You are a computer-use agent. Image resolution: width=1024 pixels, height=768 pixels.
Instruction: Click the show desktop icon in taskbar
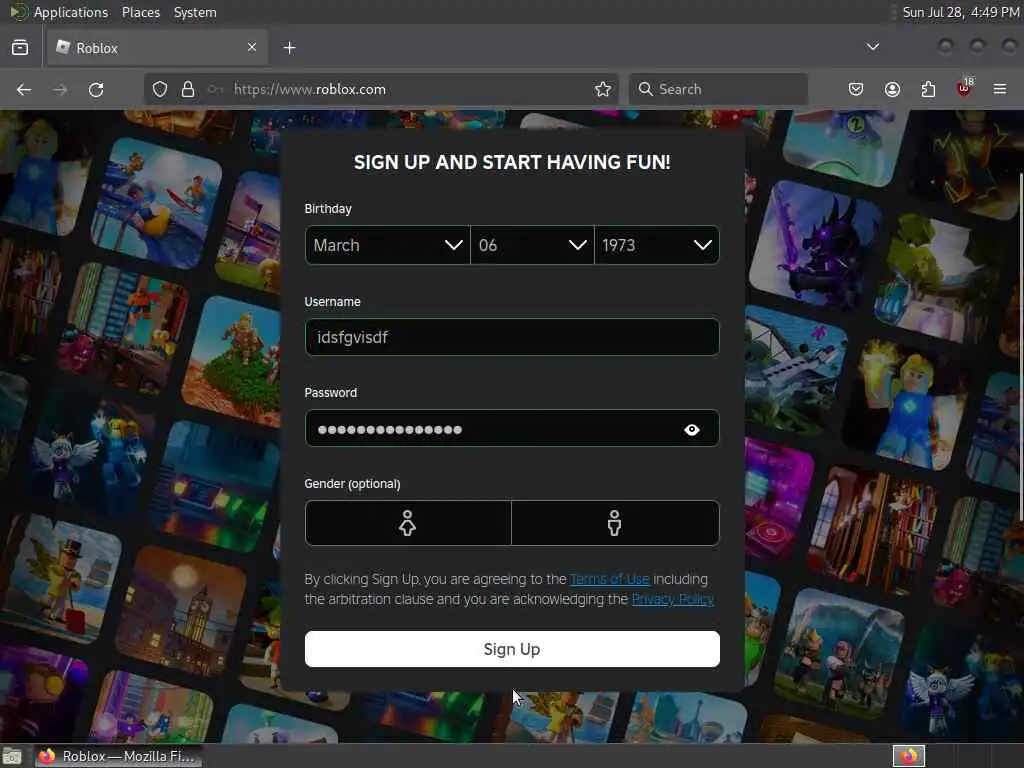coord(12,756)
